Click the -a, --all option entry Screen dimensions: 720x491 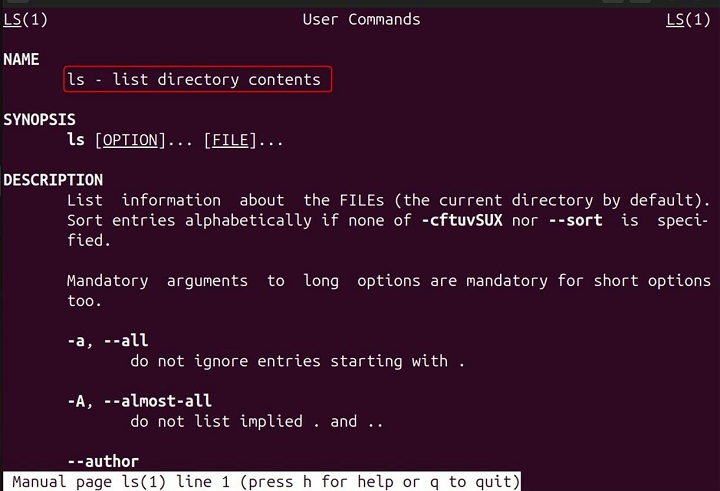pos(107,341)
